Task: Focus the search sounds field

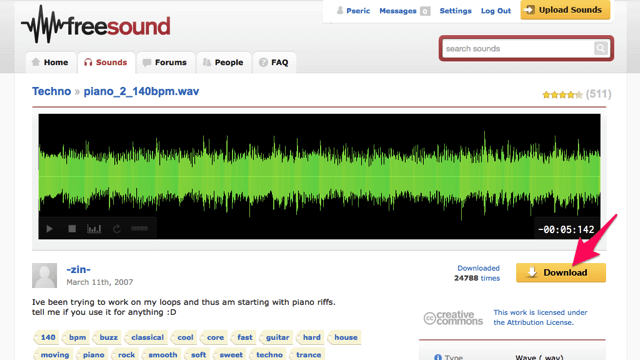Action: 518,49
